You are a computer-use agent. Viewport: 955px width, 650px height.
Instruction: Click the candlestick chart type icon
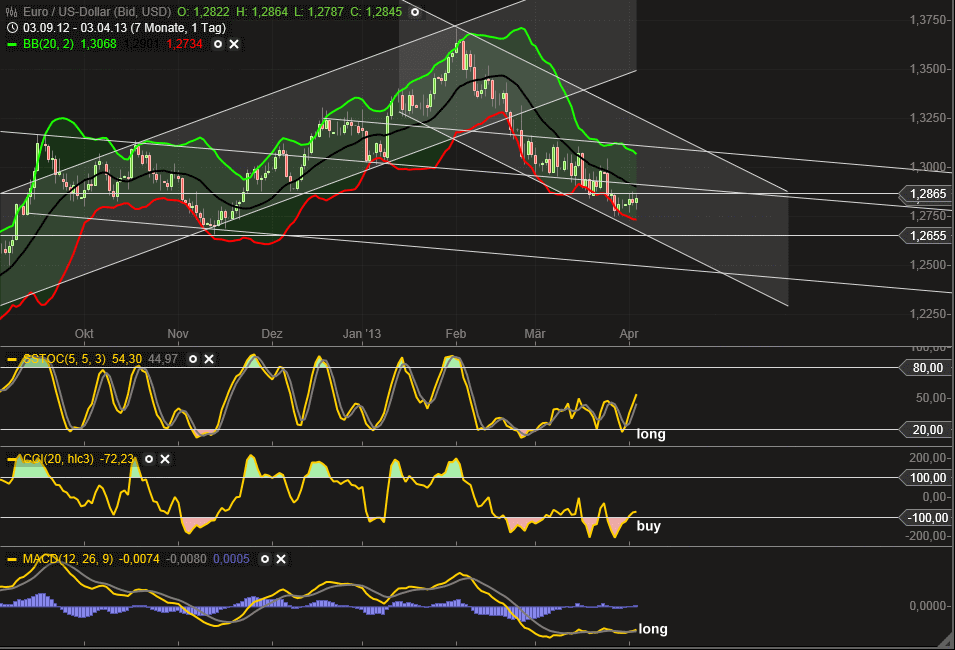click(x=12, y=12)
